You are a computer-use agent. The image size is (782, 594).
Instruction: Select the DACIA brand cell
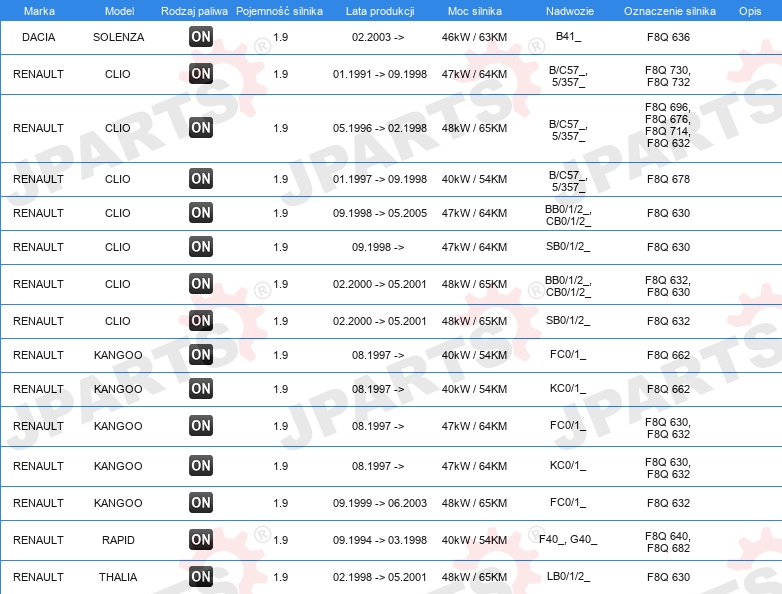[x=38, y=37]
